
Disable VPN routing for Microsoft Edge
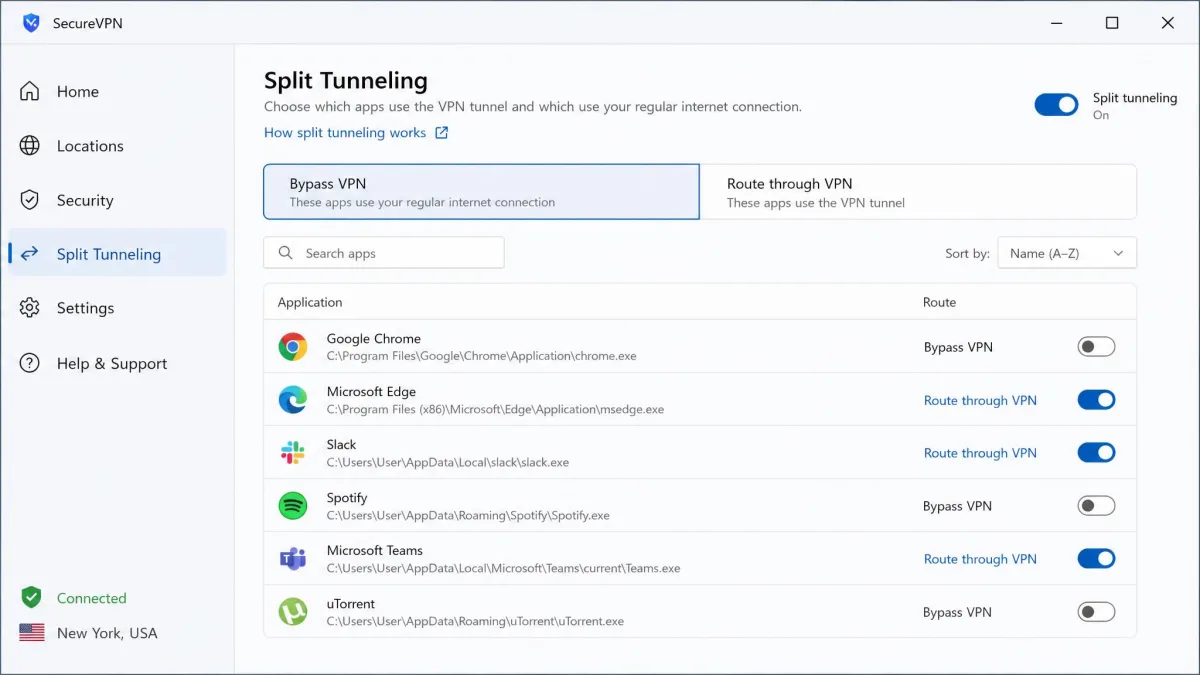coord(1096,400)
